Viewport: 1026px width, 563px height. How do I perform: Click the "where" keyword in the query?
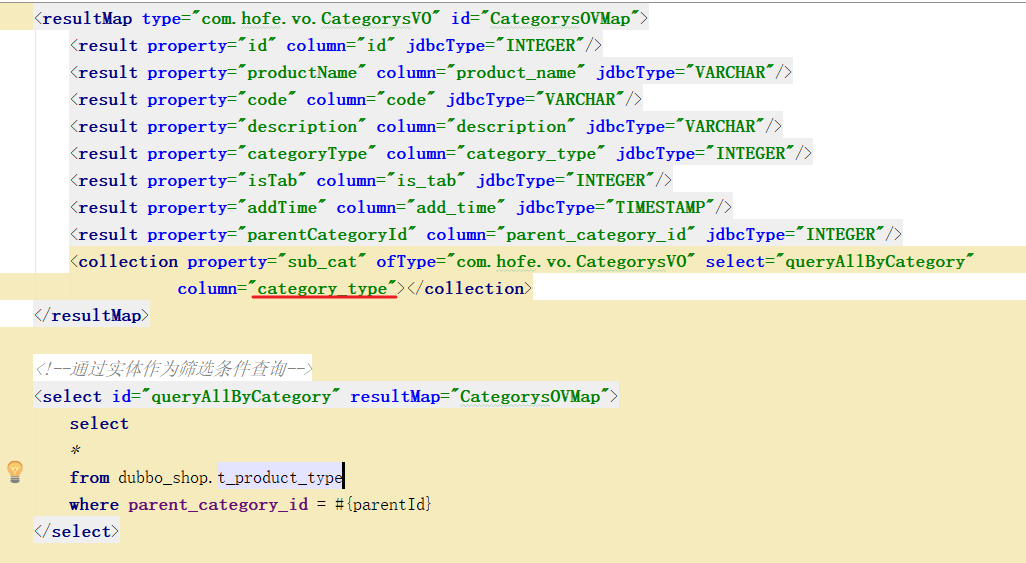point(94,505)
